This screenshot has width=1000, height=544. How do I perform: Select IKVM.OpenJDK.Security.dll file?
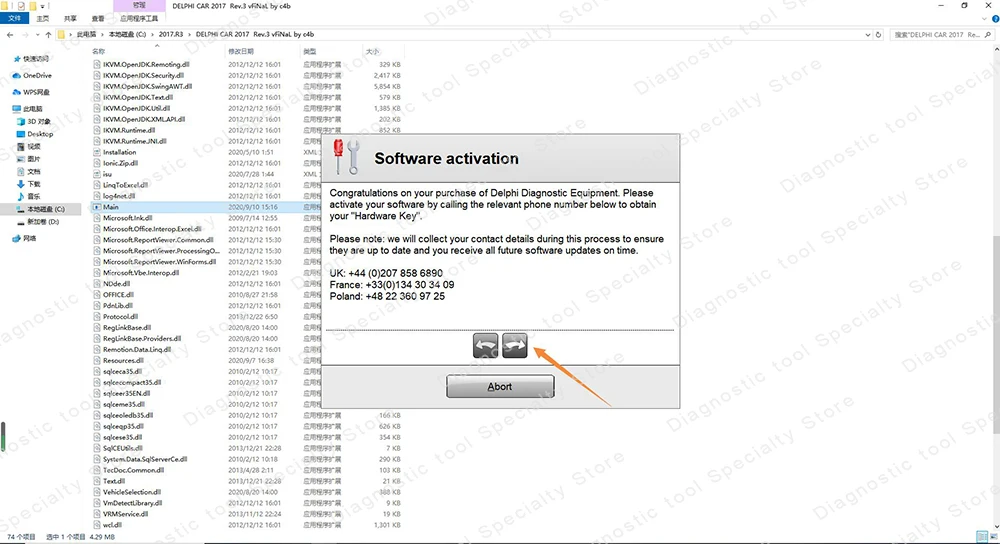[143, 75]
